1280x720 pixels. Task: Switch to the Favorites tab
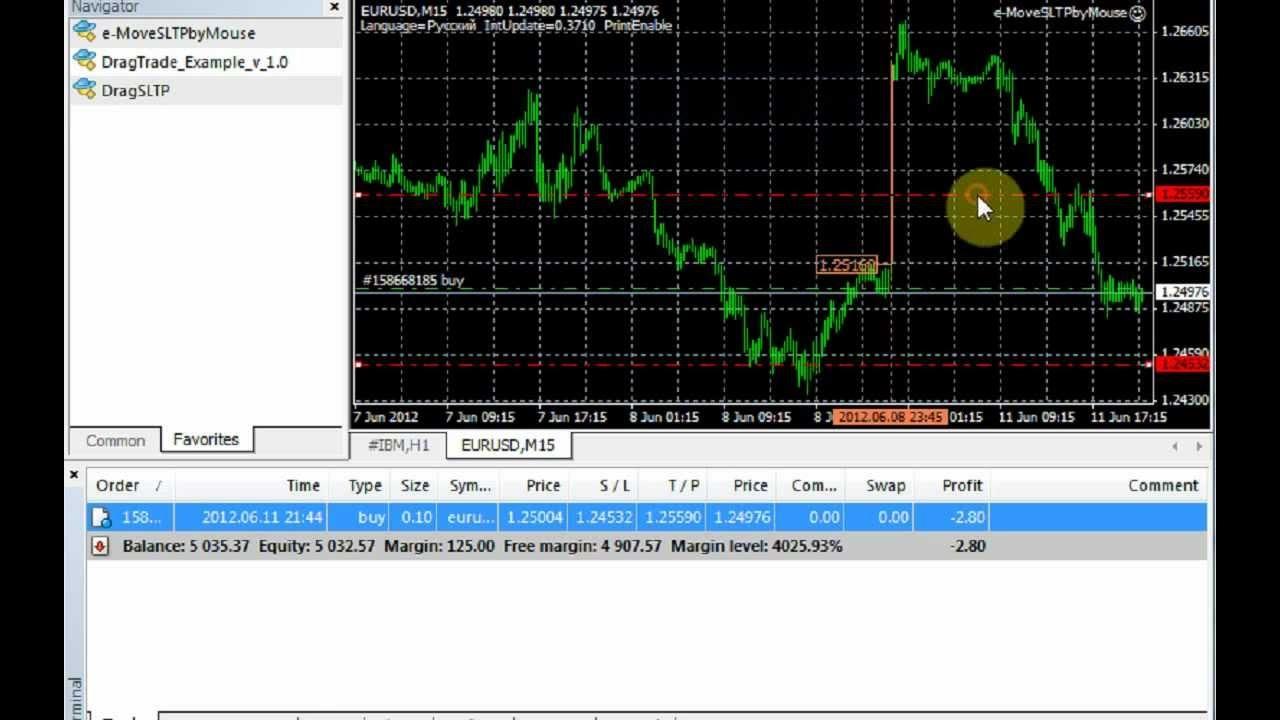click(206, 440)
